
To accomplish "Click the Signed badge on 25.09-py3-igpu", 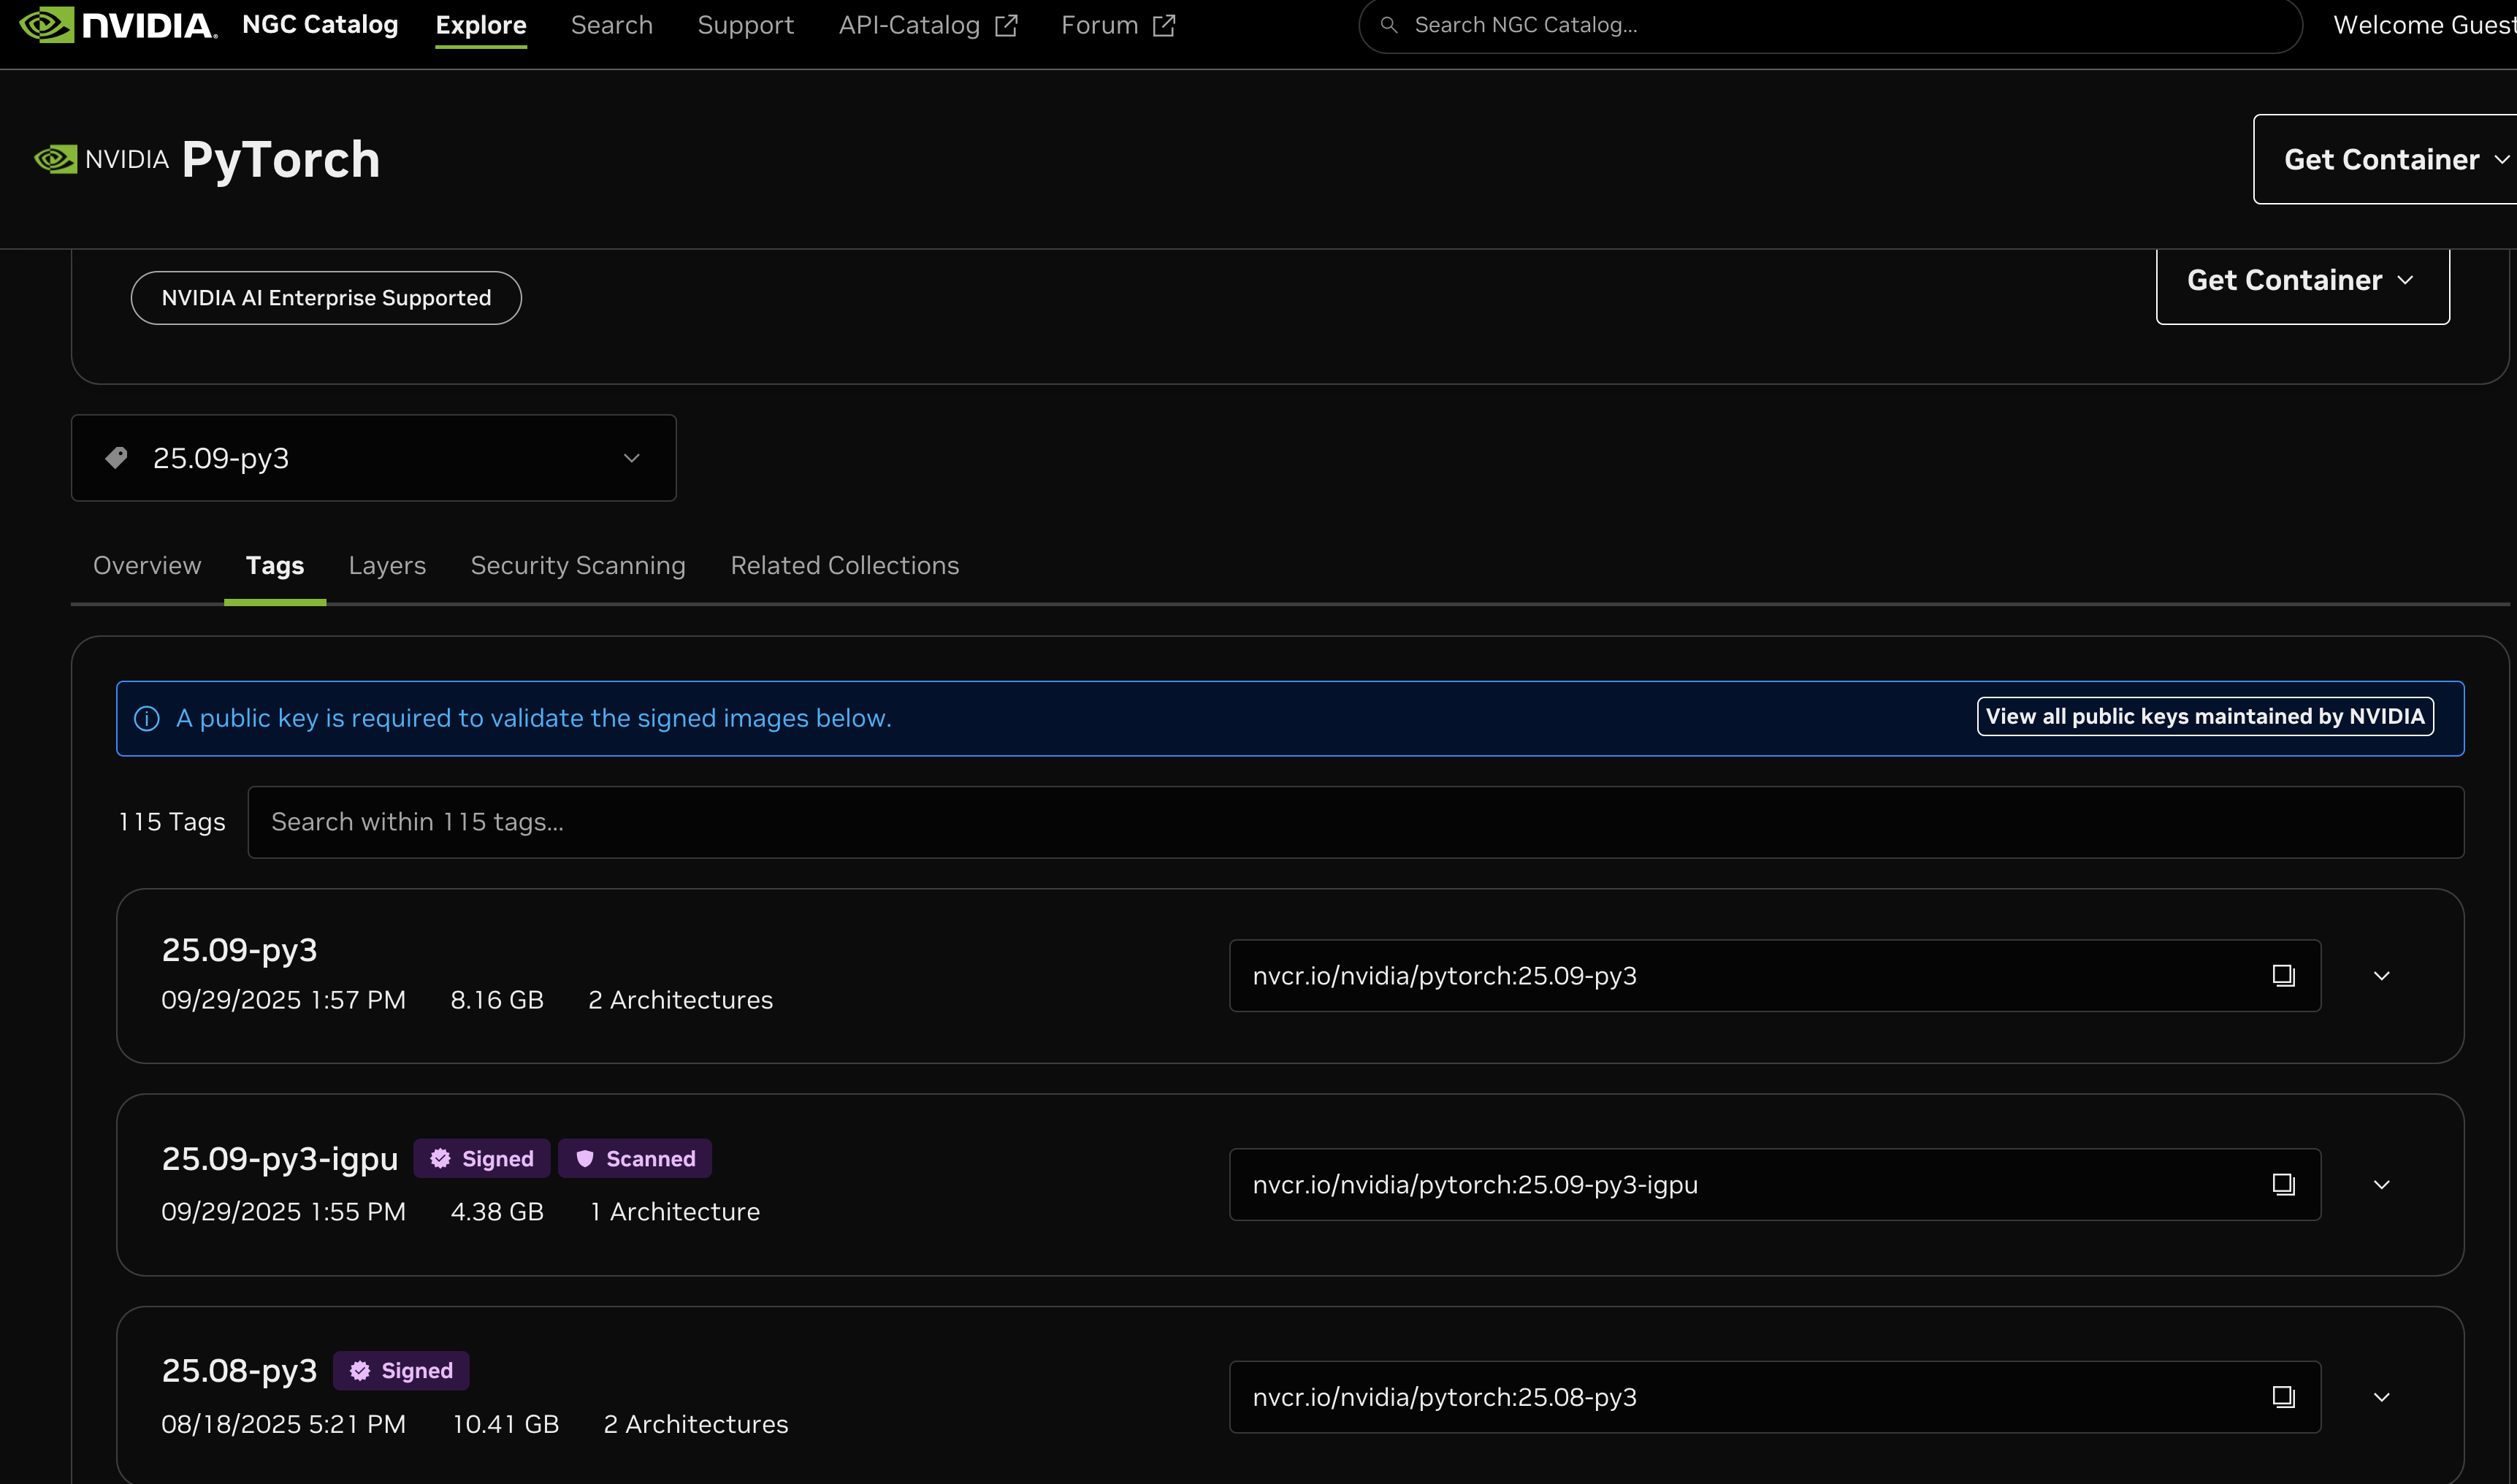I will click(x=482, y=1158).
